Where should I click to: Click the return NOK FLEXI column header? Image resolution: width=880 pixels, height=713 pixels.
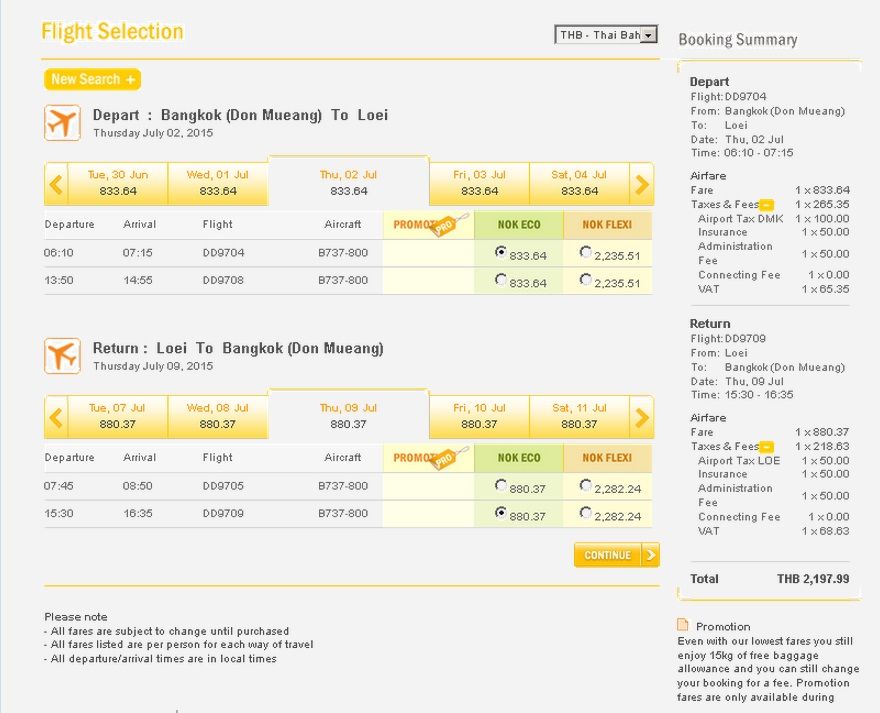[x=607, y=458]
